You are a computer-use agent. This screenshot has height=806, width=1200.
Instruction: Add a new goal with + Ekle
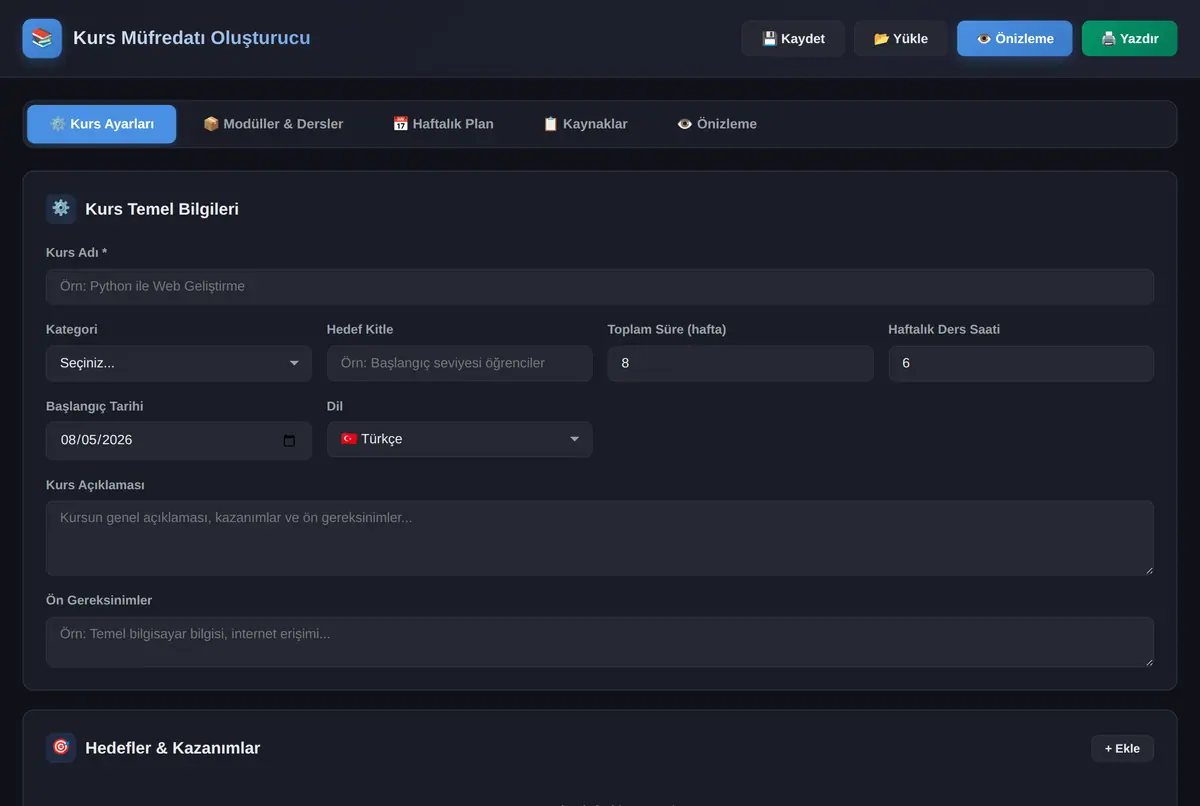point(1122,748)
